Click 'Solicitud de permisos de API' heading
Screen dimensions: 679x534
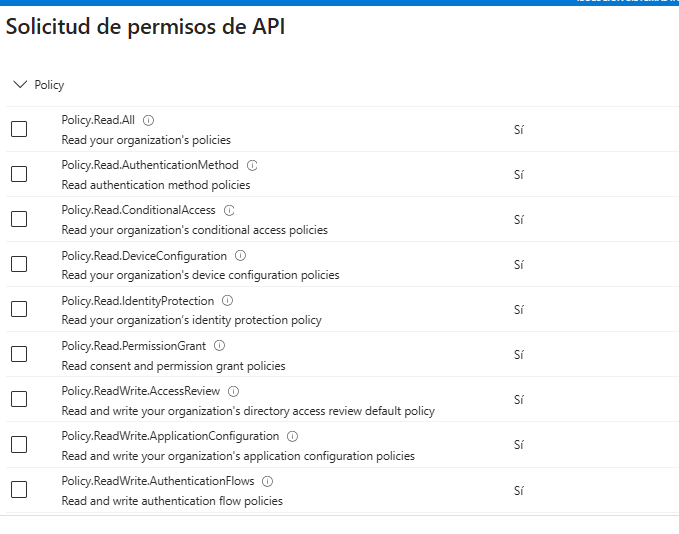point(146,27)
